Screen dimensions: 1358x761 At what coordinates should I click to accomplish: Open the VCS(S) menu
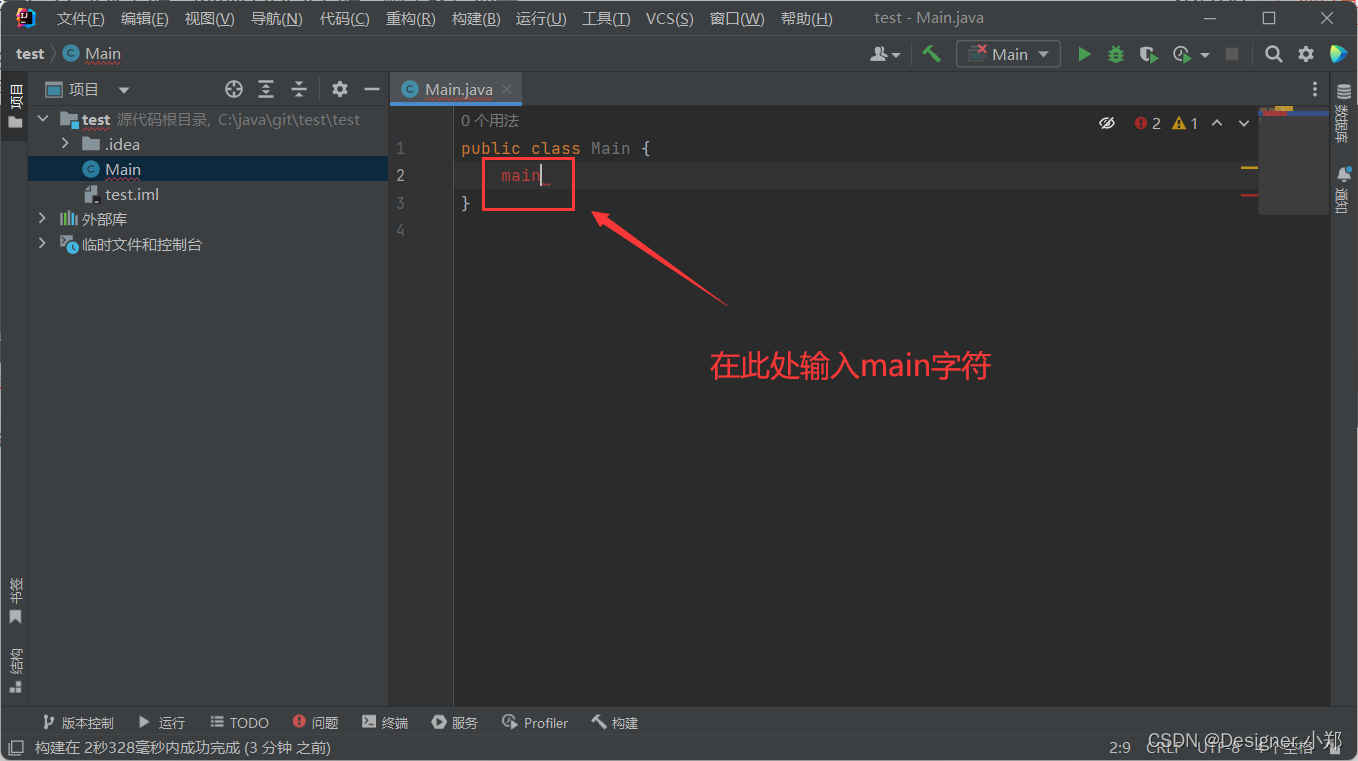point(669,19)
